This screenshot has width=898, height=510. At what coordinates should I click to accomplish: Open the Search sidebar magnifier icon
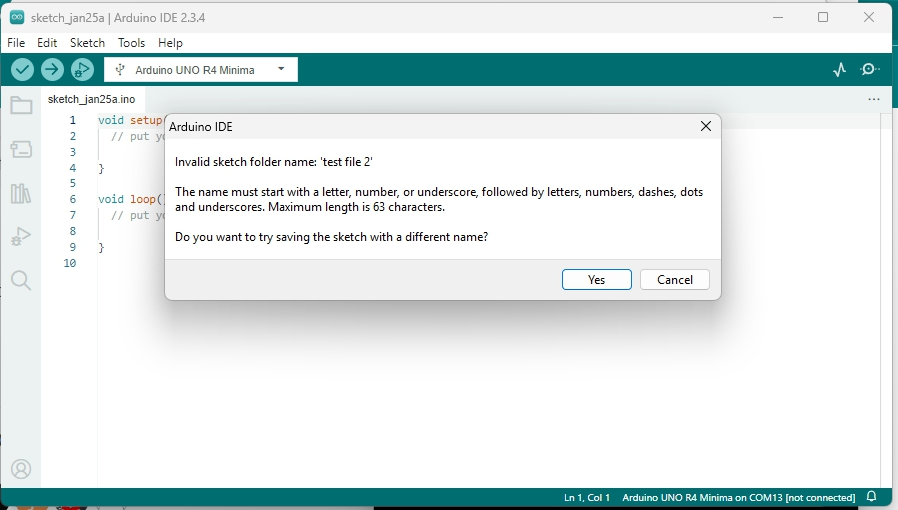[x=21, y=280]
